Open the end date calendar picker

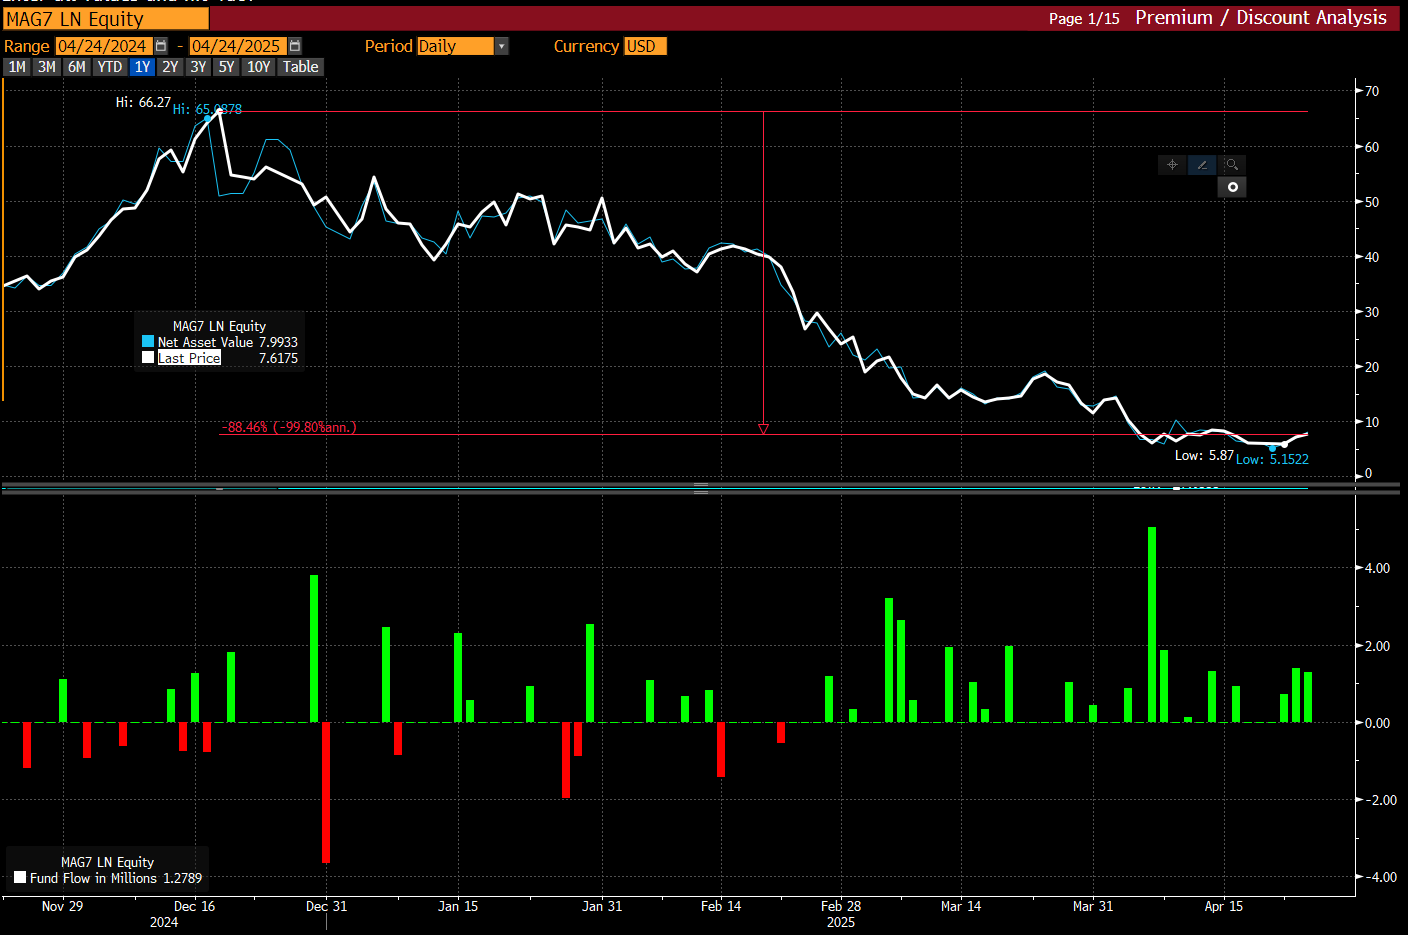(x=295, y=46)
